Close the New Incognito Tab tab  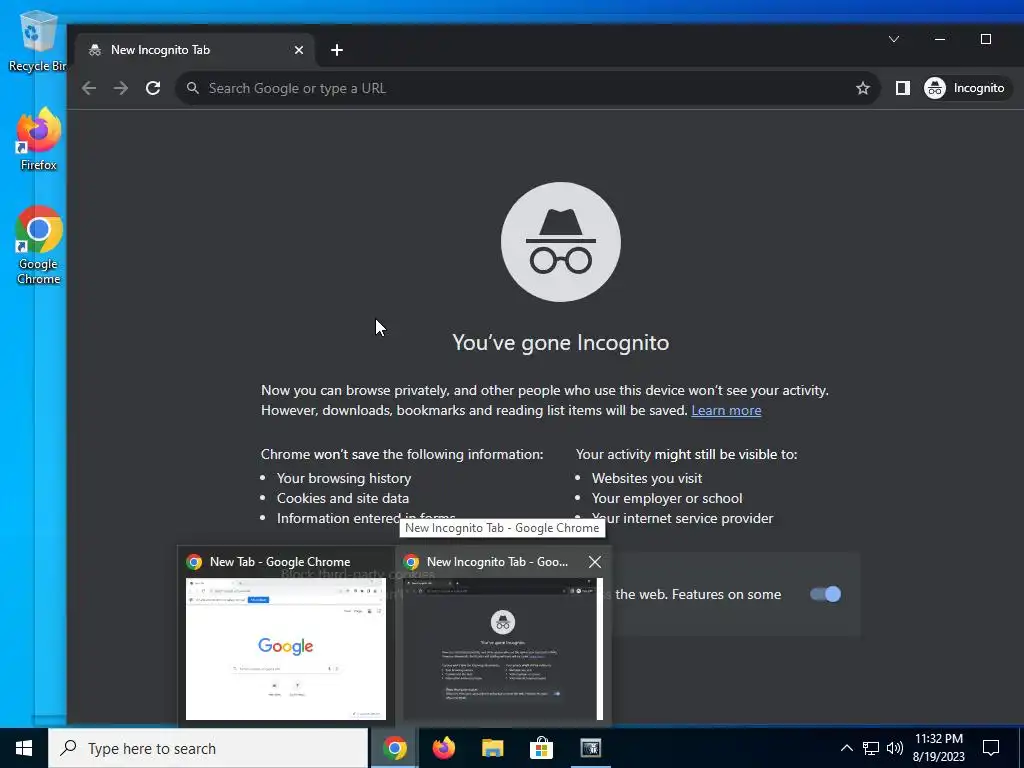tap(298, 50)
